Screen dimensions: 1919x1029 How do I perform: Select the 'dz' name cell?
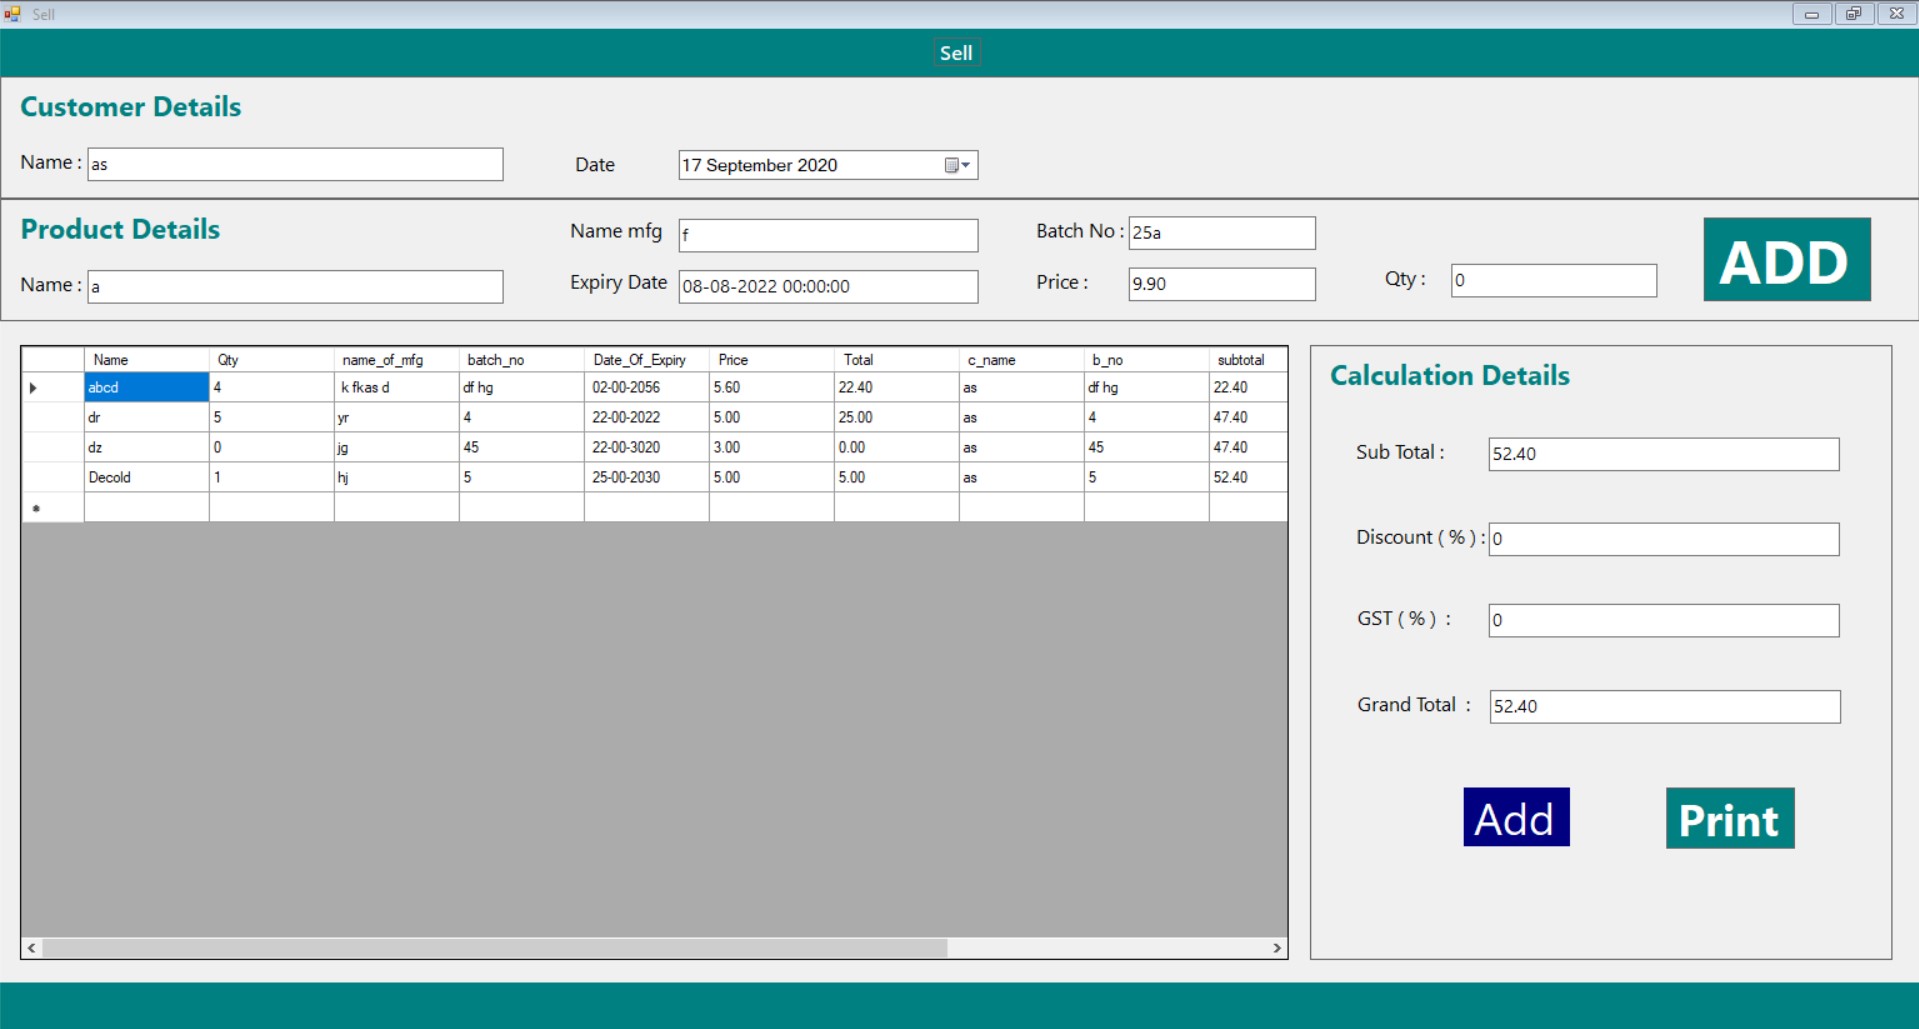tap(146, 447)
